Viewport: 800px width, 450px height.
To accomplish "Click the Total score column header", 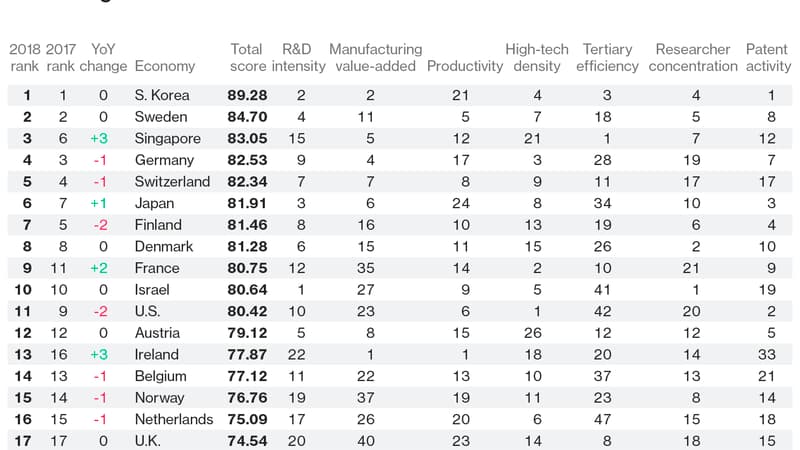I will pyautogui.click(x=247, y=58).
